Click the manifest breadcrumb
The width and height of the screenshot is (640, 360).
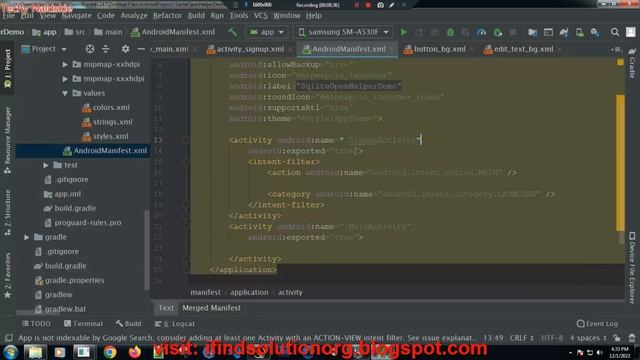pos(205,292)
